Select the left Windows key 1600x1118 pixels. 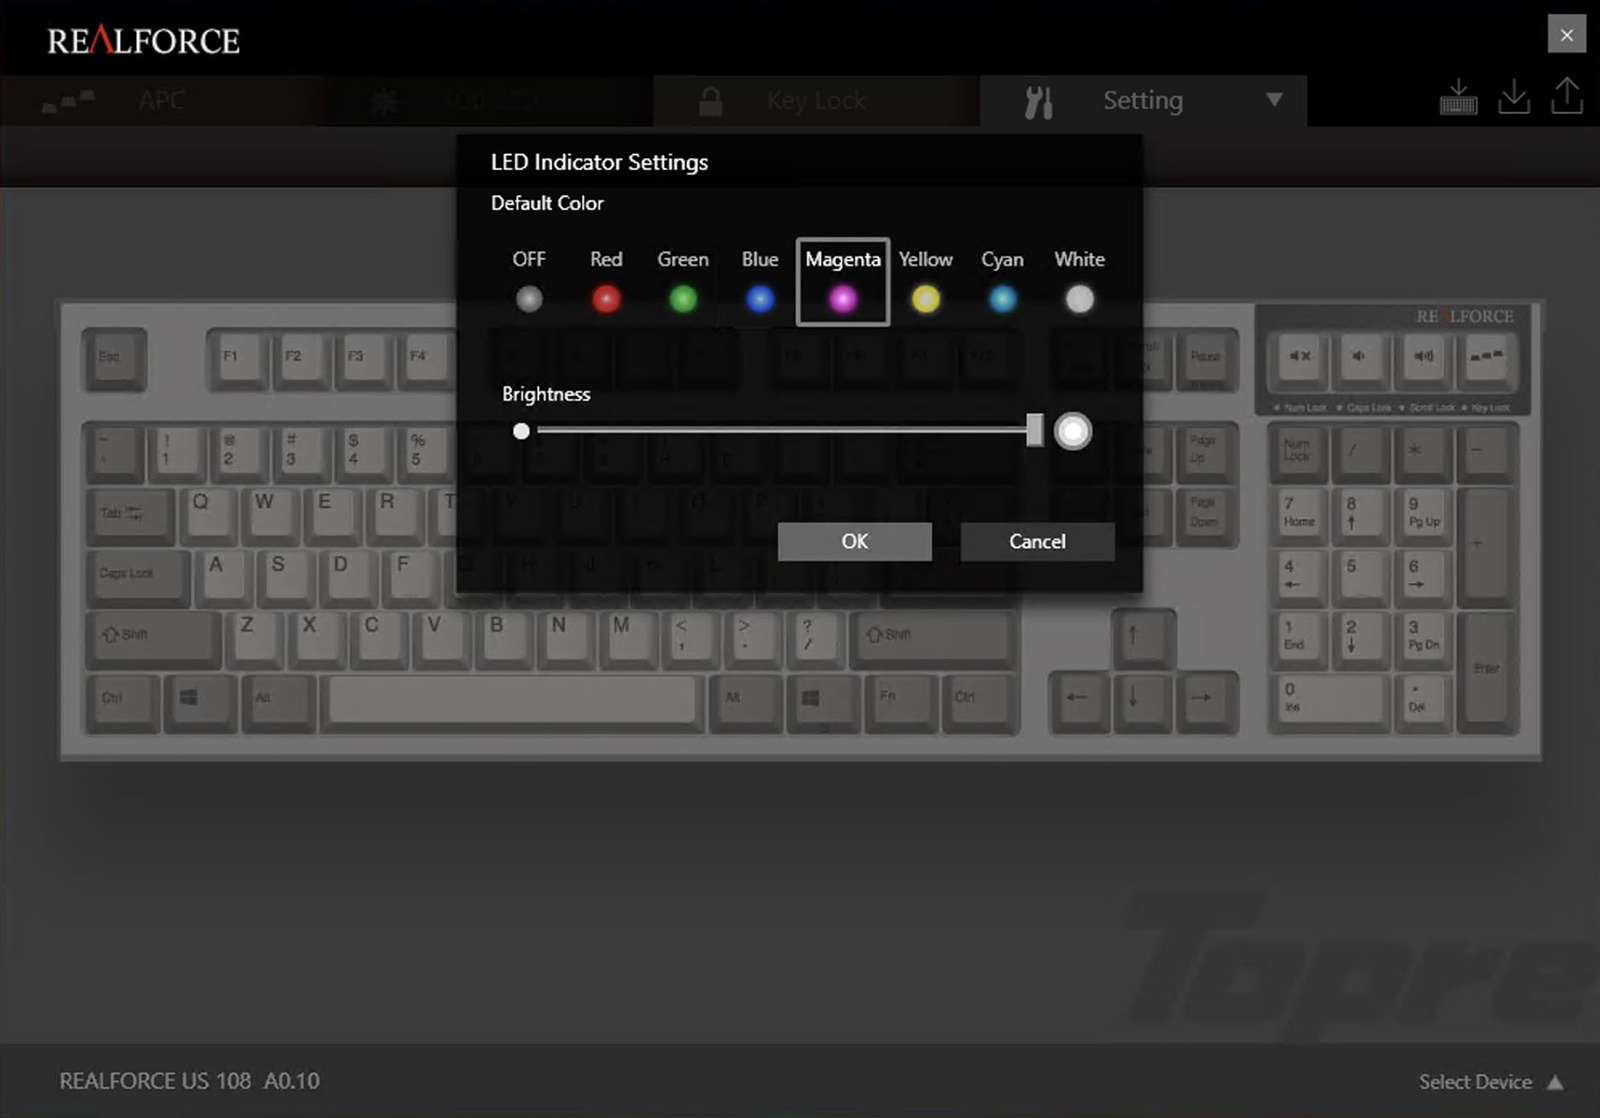(199, 704)
